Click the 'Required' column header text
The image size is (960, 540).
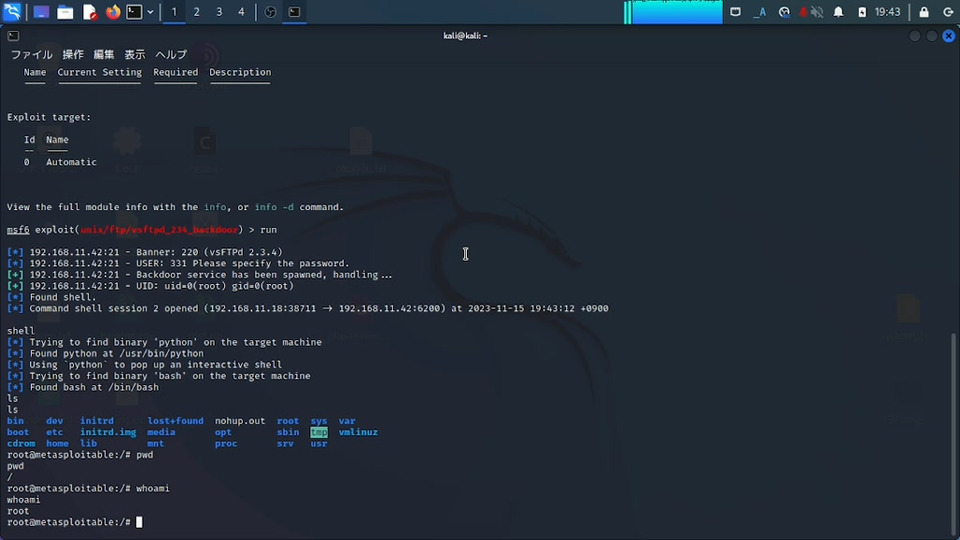tap(176, 72)
